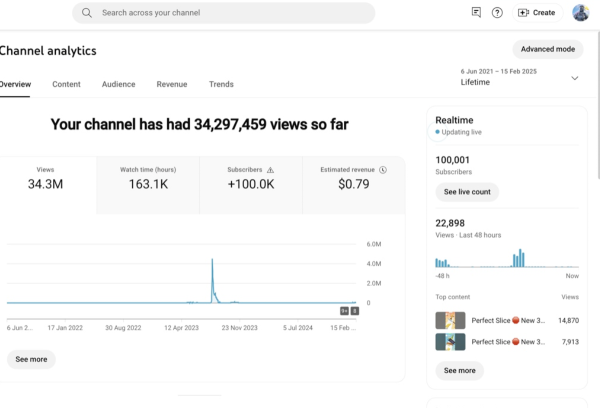Viewport: 600px width, 408px height.
Task: Click the account avatar picture
Action: (x=580, y=13)
